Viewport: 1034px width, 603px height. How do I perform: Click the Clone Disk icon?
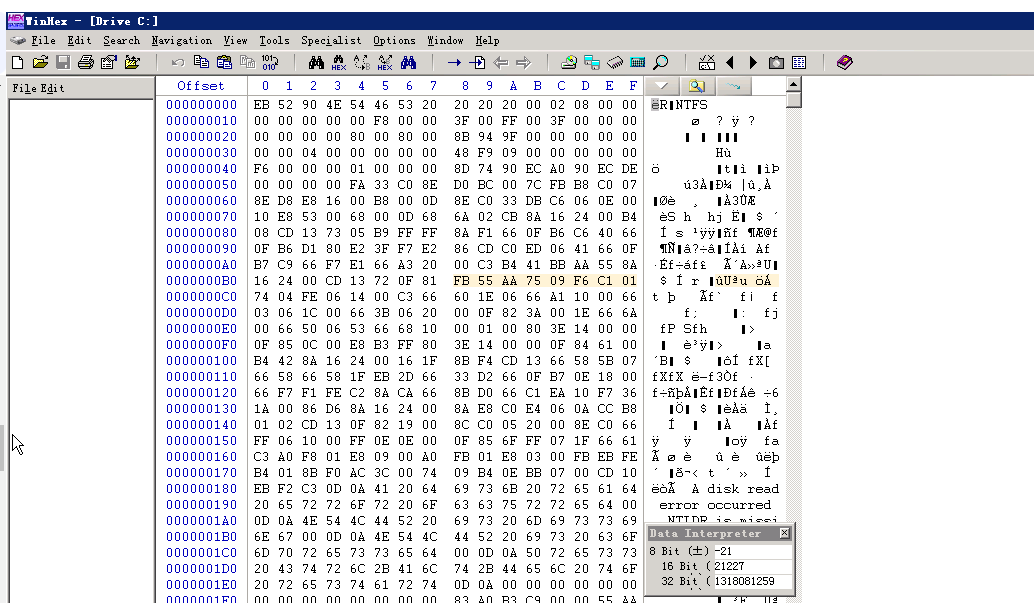tap(592, 63)
